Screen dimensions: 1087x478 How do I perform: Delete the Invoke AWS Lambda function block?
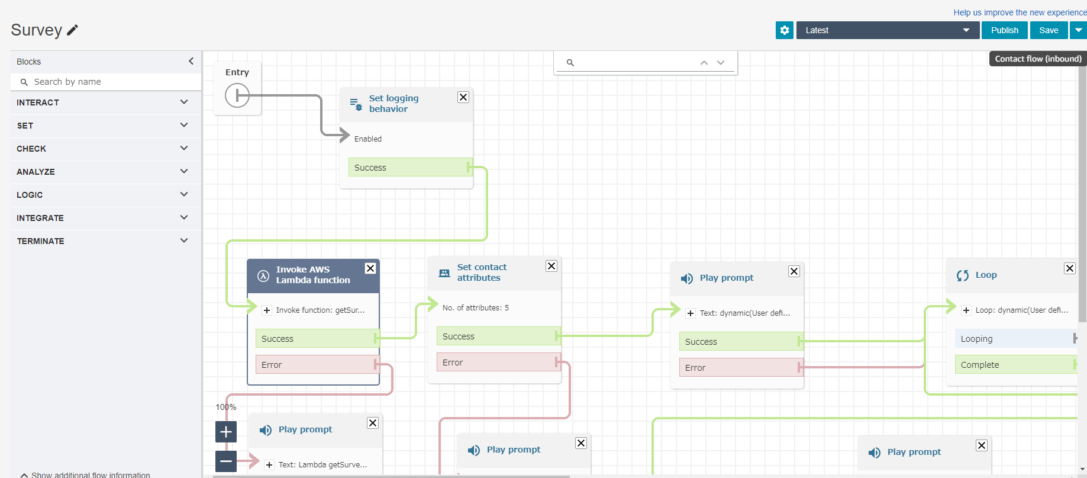pyautogui.click(x=370, y=268)
